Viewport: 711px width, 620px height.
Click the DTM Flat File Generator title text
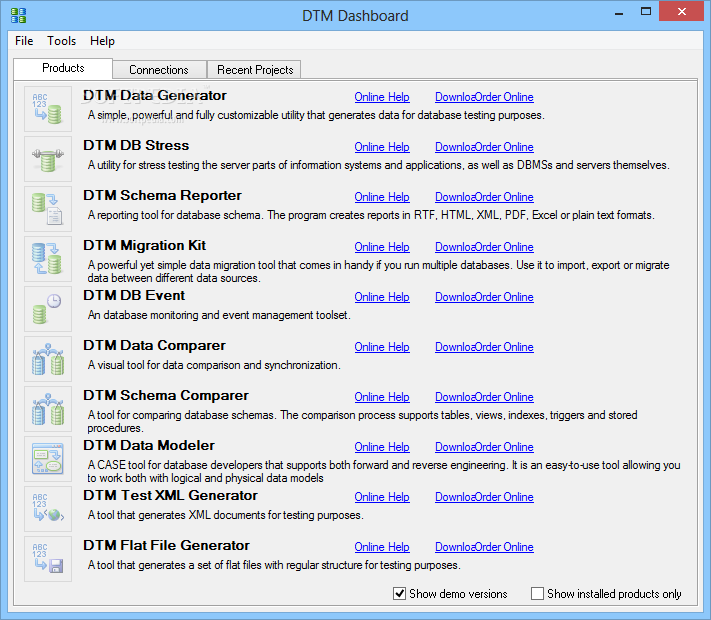(x=166, y=545)
